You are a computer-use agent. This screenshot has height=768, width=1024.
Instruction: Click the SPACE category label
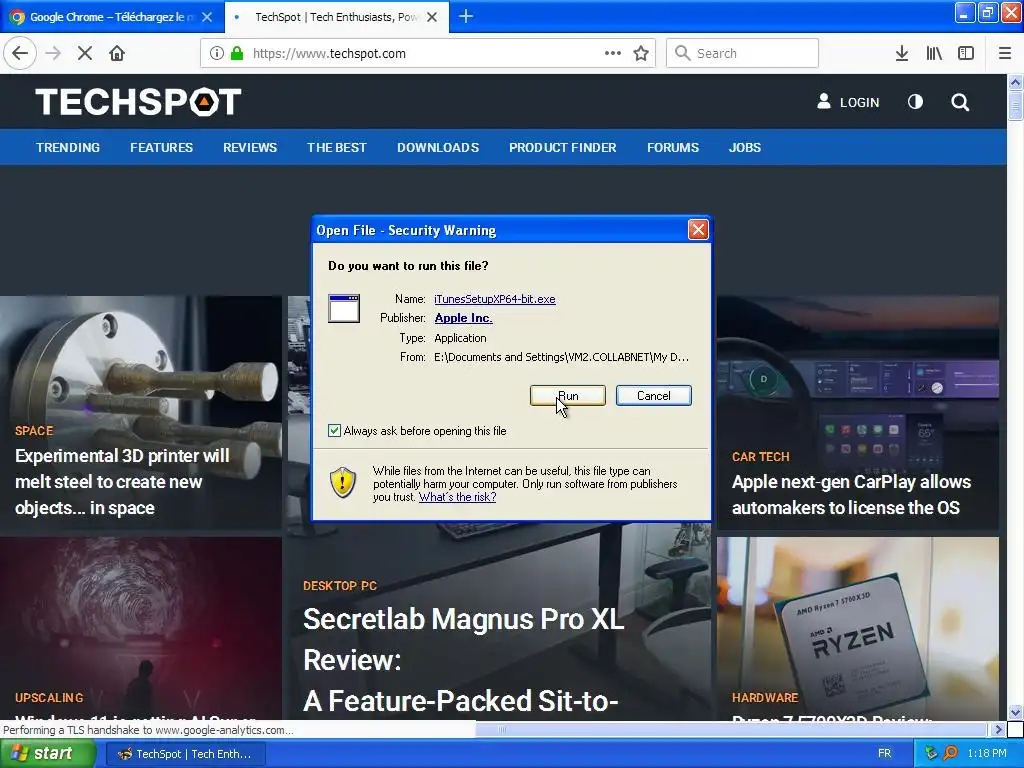click(34, 431)
